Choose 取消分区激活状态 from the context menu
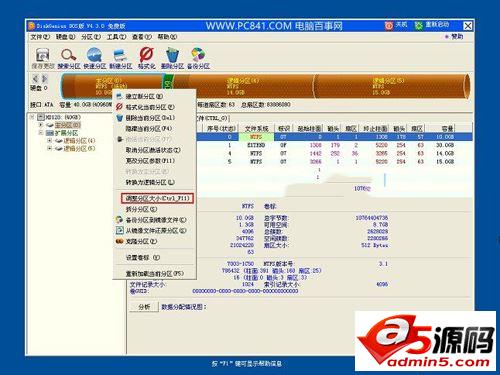 153,150
